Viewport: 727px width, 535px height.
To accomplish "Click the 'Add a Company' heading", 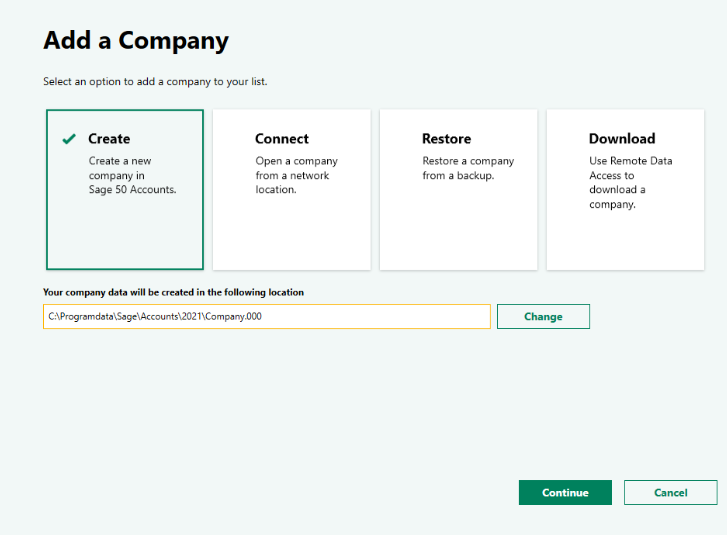I will pos(136,41).
